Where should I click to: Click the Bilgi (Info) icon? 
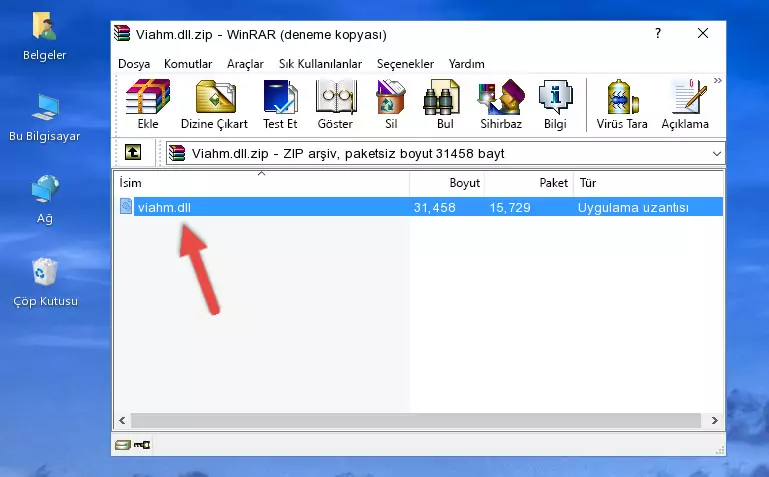tap(555, 104)
